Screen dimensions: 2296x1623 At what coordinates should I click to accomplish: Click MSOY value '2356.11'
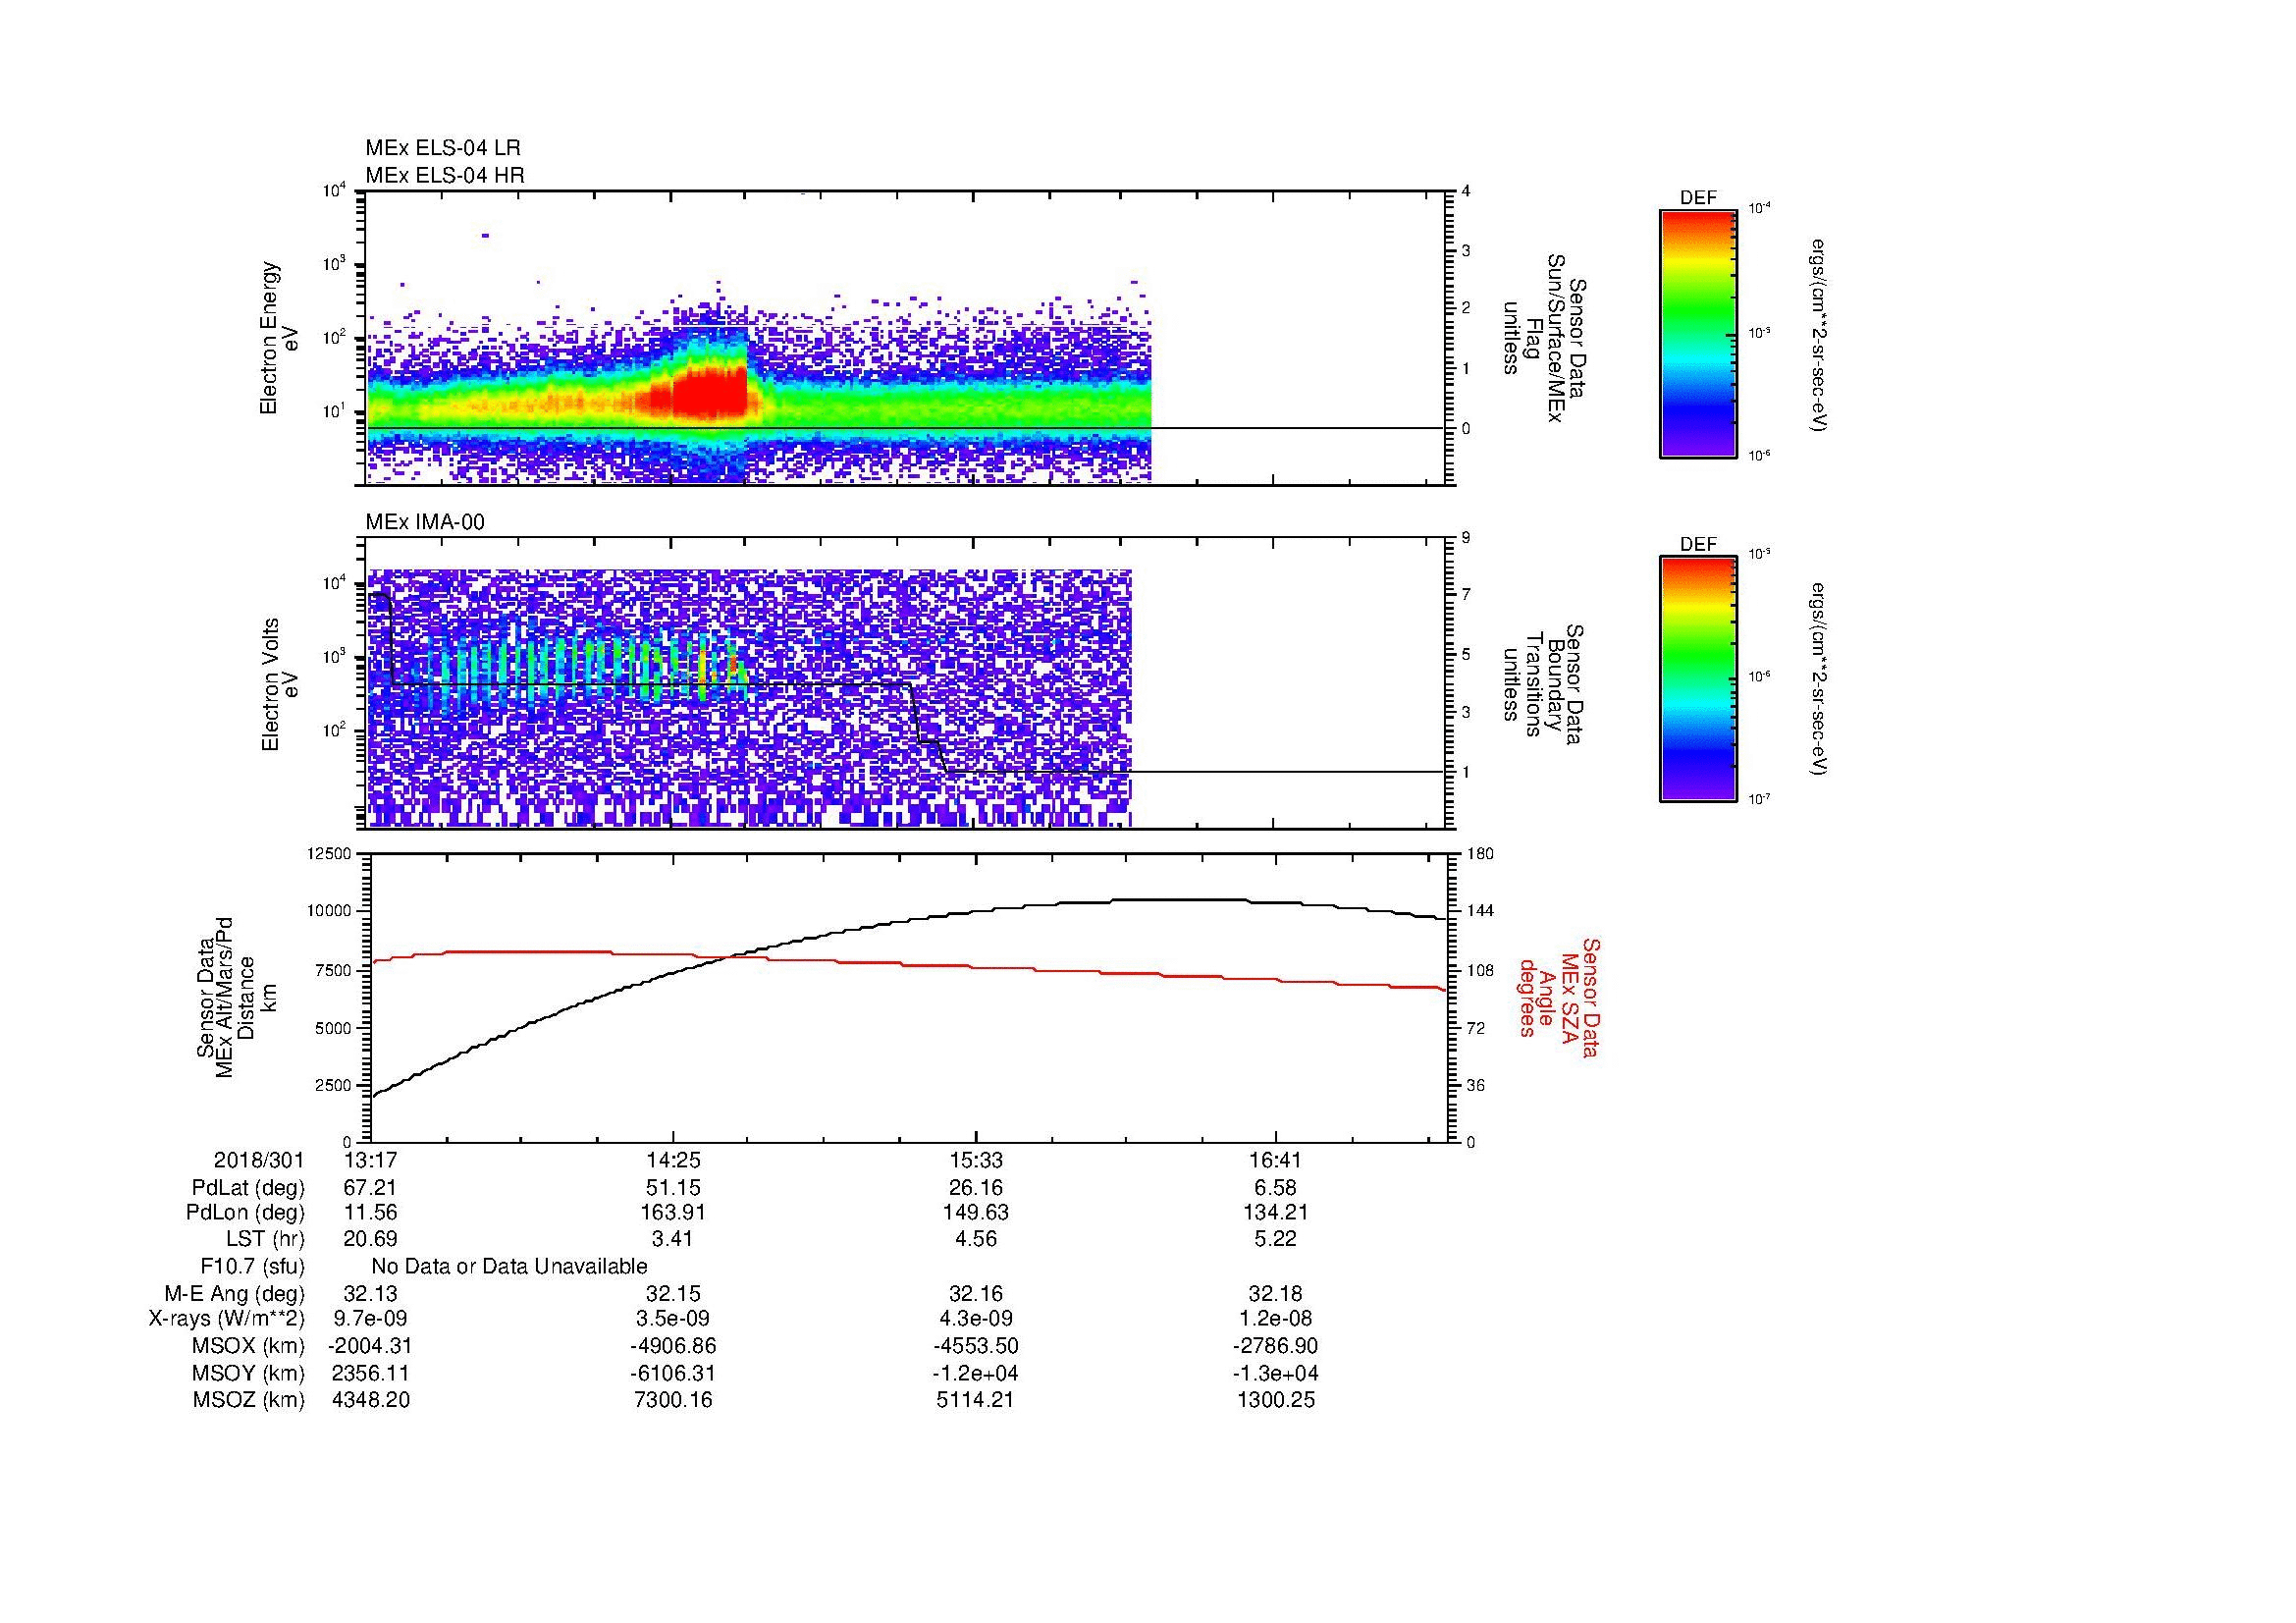coord(371,1373)
